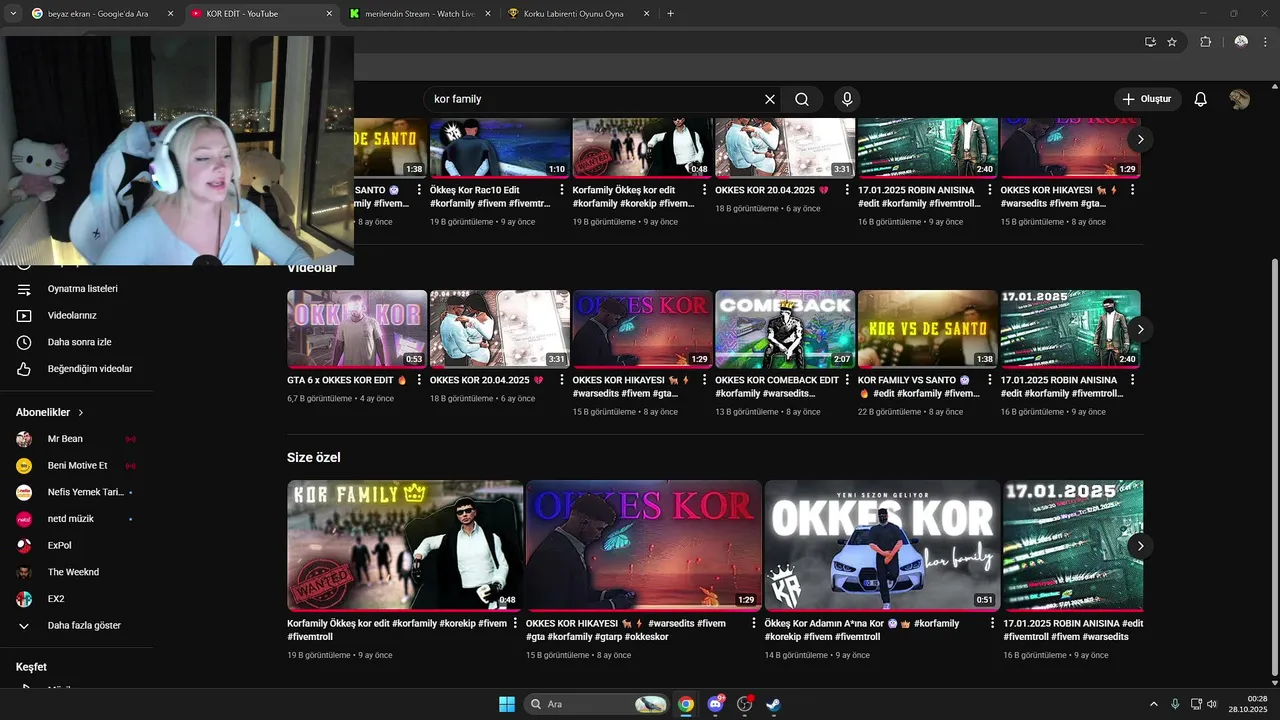The height and width of the screenshot is (720, 1280).
Task: Open a new browser tab
Action: coord(670,14)
